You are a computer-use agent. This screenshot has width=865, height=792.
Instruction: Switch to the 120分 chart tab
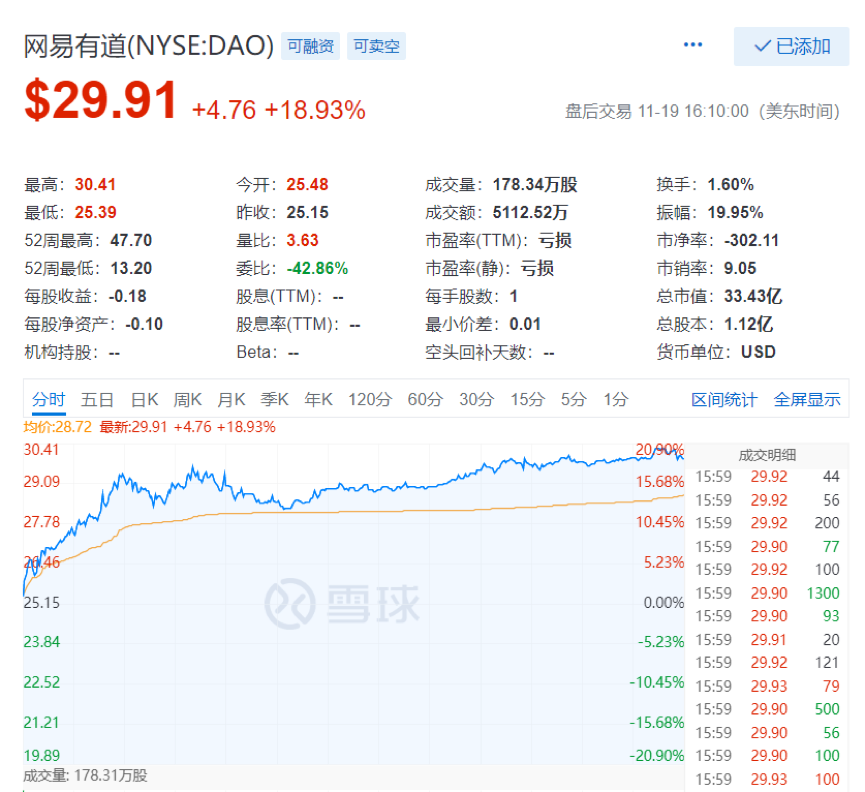tap(370, 399)
